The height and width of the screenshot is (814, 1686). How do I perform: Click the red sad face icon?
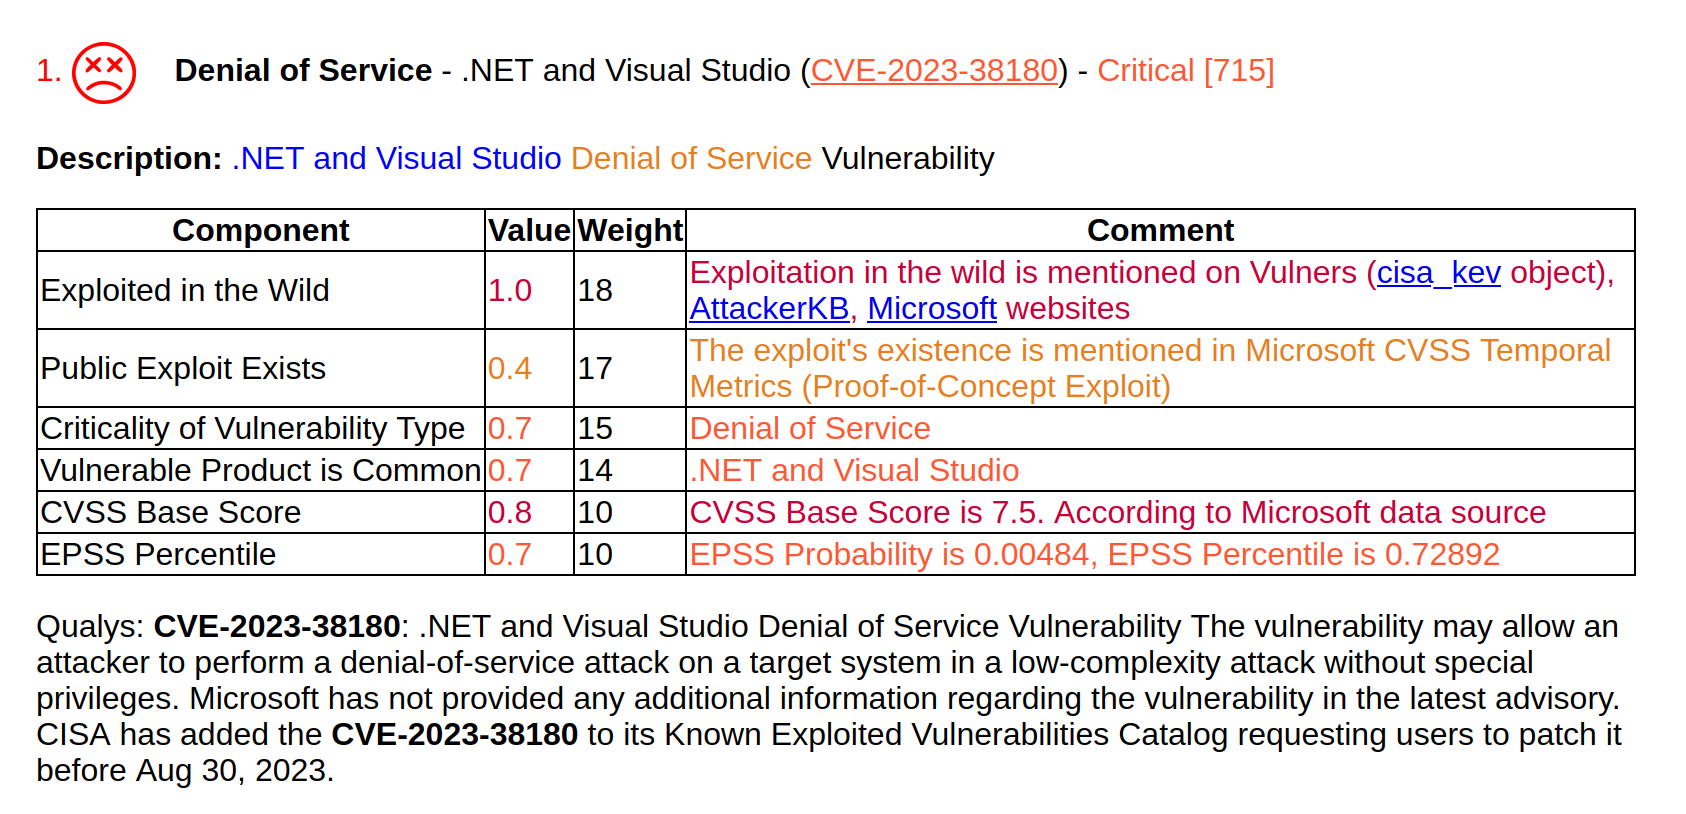pos(104,72)
